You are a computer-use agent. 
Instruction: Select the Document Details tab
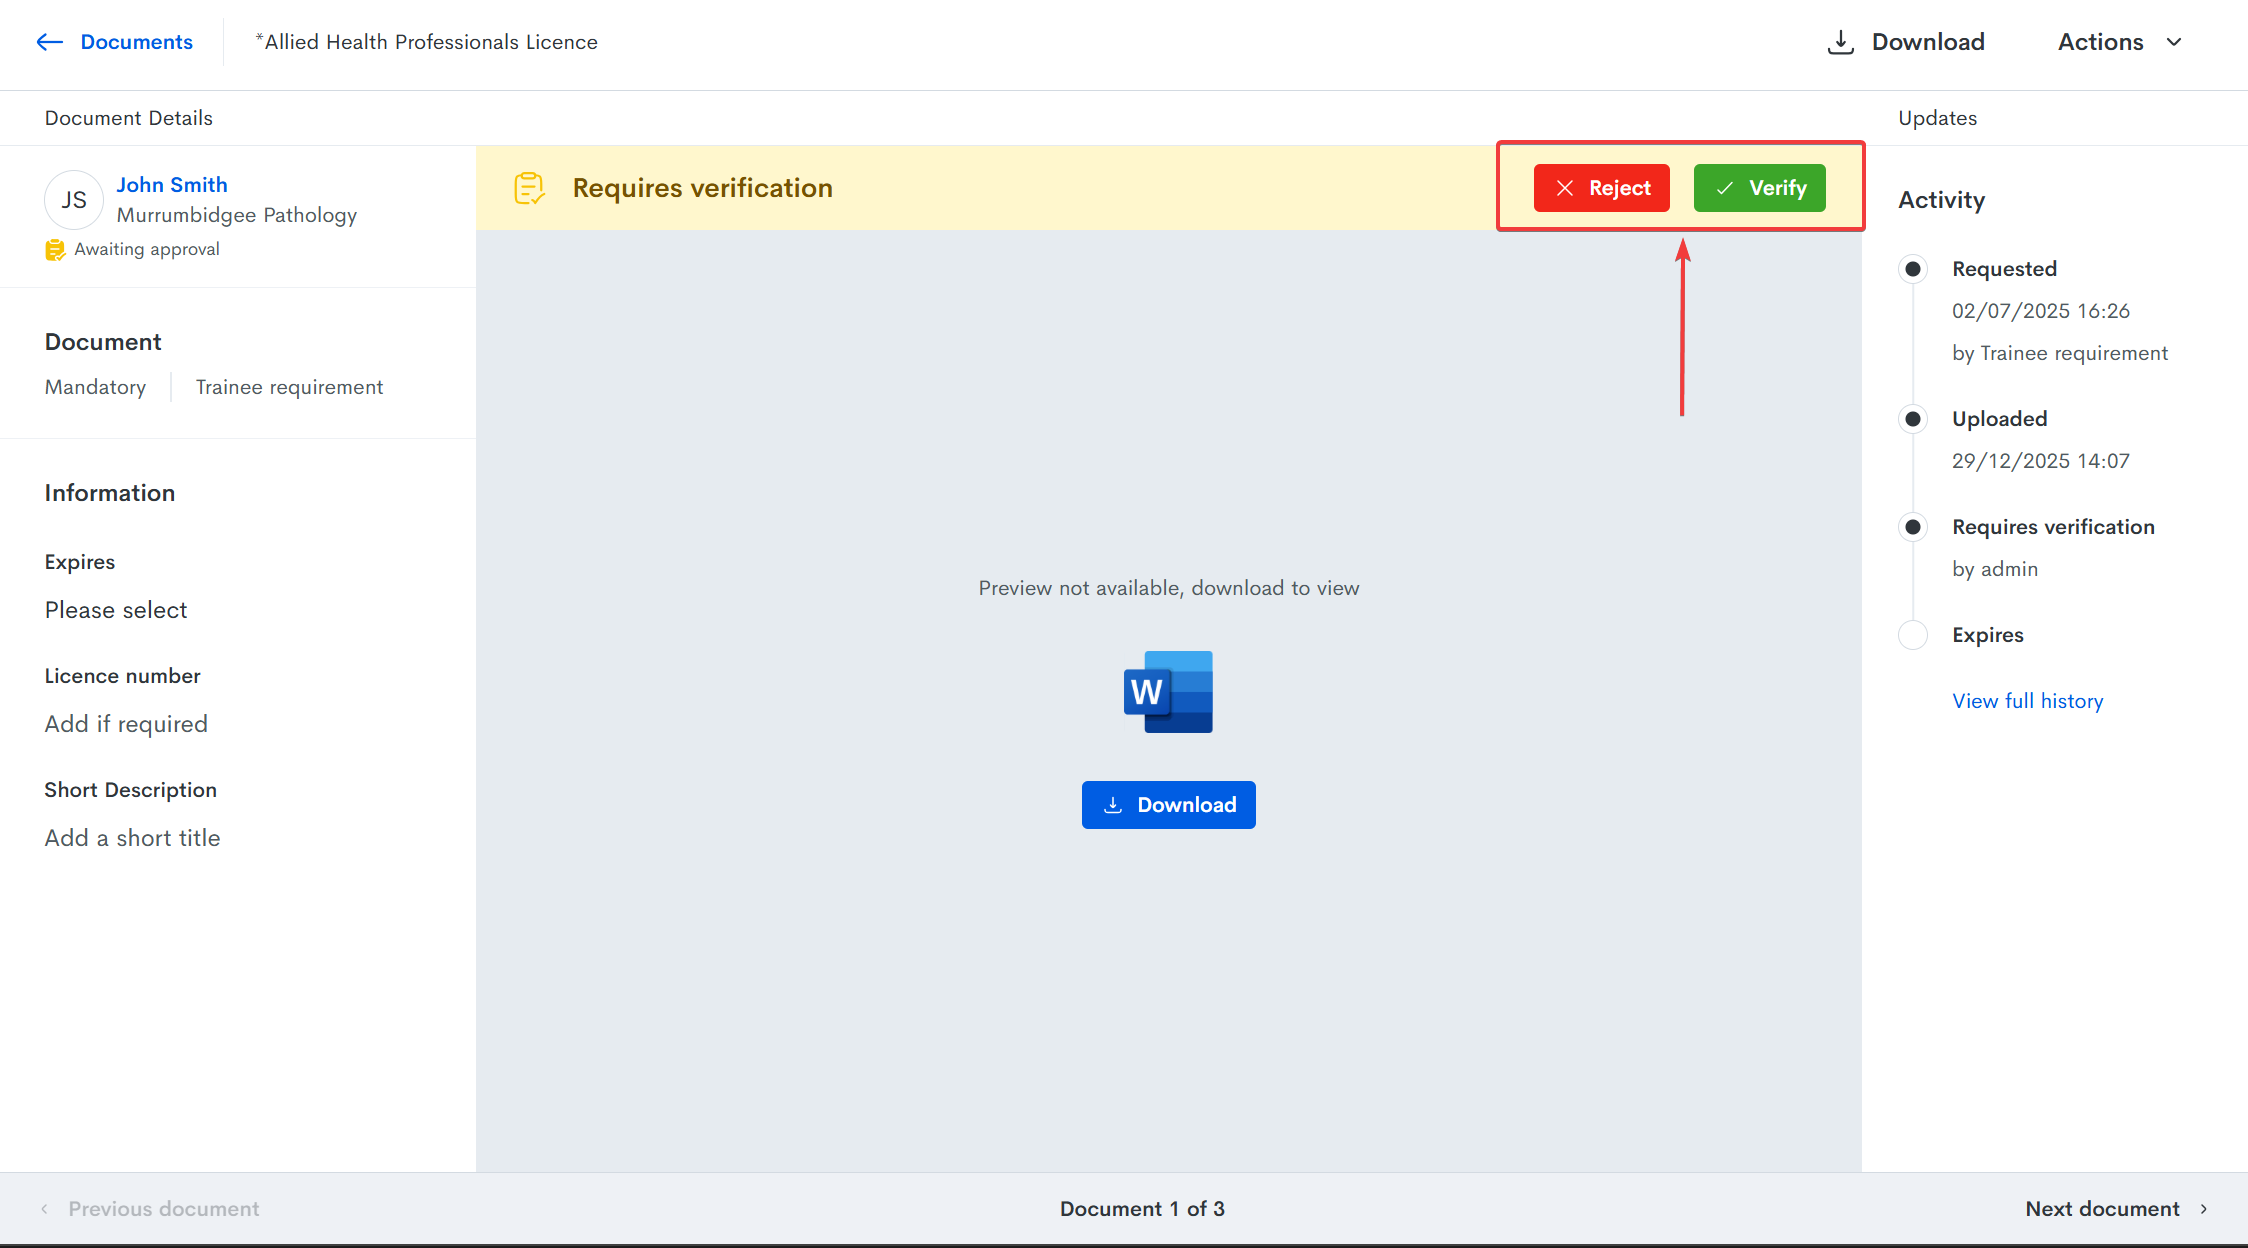(x=128, y=118)
